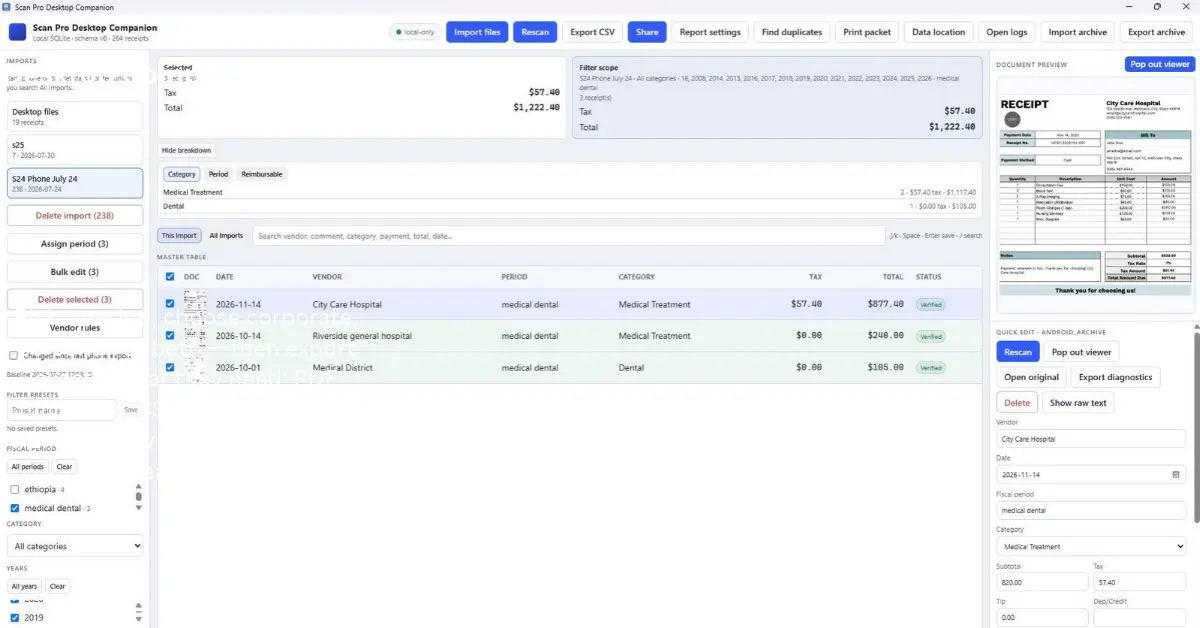This screenshot has height=628, width=1200.
Task: Click the Export archive button
Action: tap(1156, 32)
